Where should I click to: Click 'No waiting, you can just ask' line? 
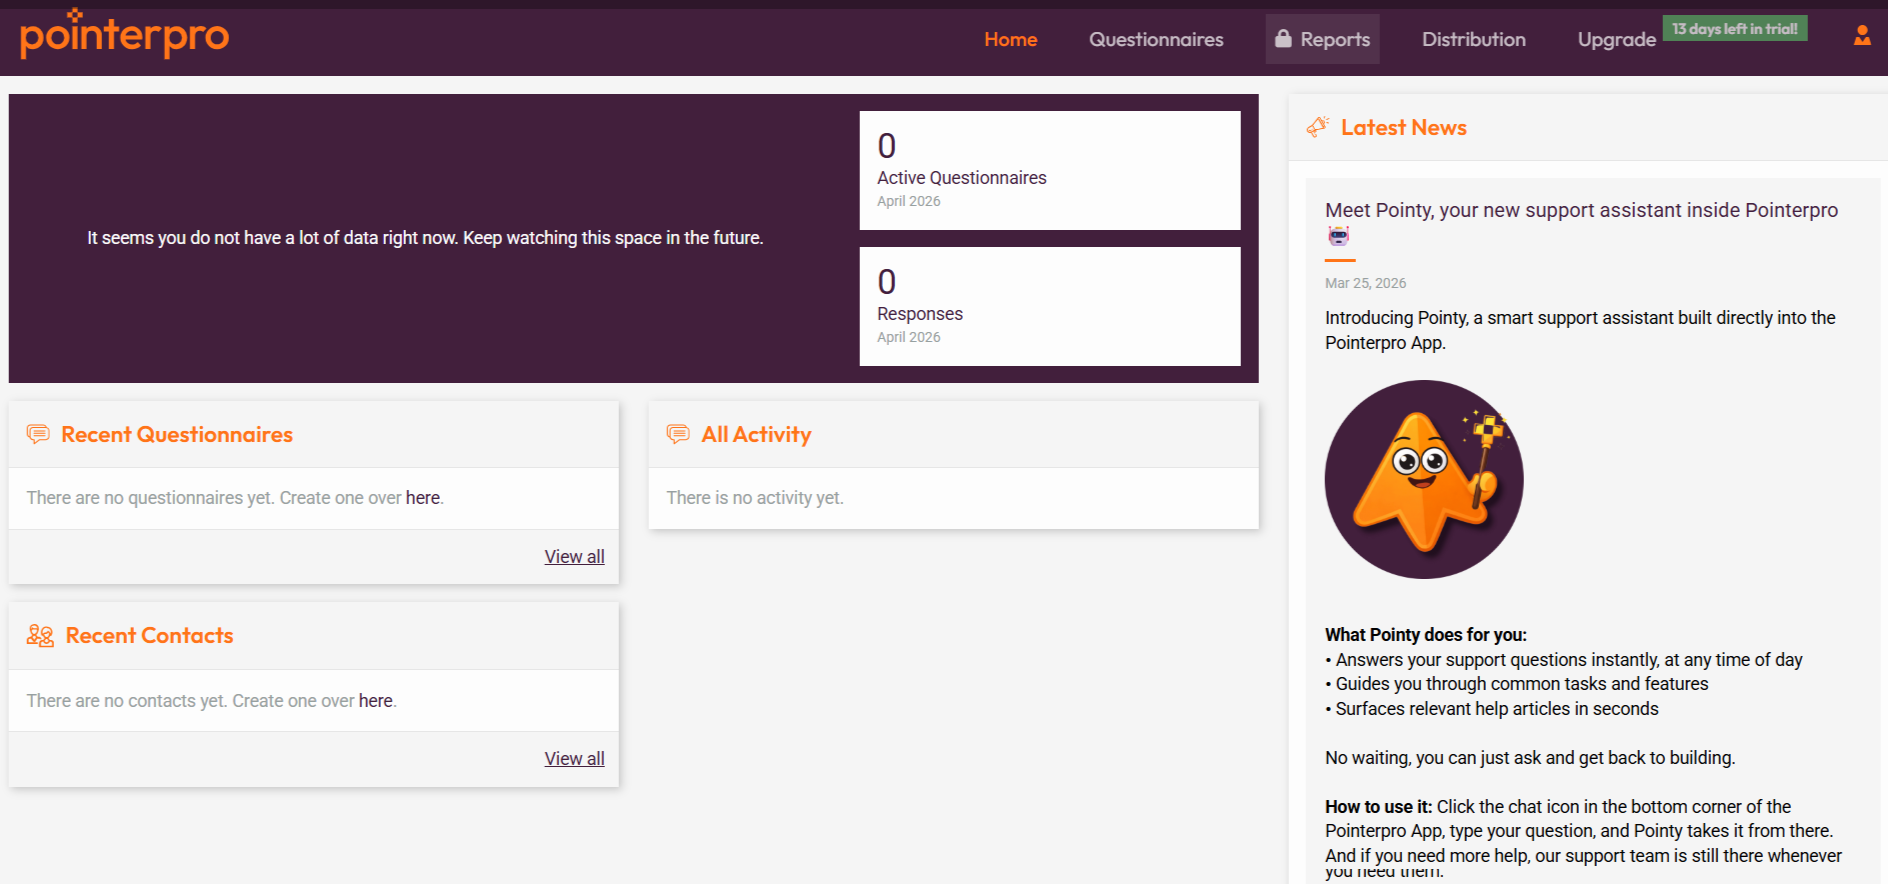click(1529, 757)
